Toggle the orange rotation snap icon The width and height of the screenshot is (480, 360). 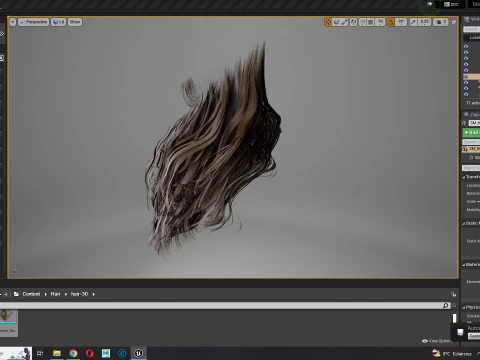pyautogui.click(x=391, y=22)
